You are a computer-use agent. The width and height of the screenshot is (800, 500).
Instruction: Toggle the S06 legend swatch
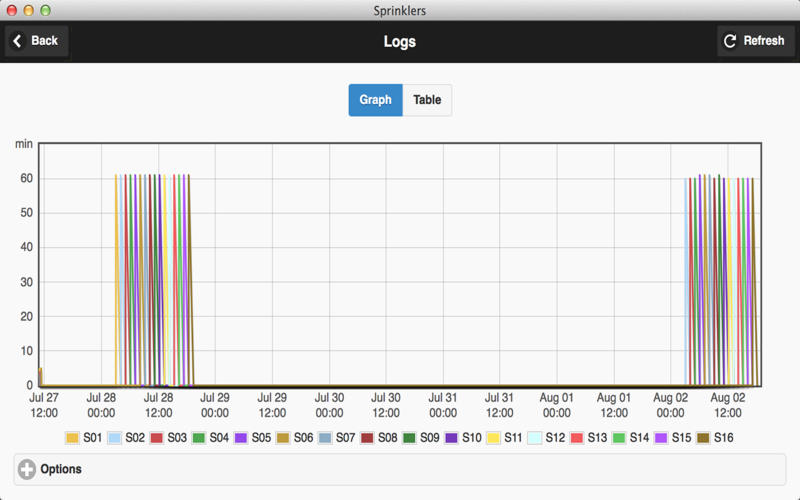(283, 438)
